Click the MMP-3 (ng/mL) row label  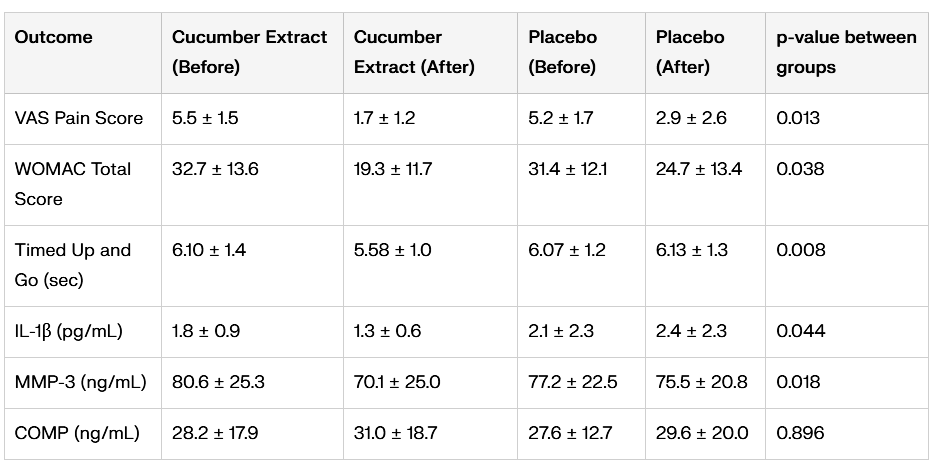[80, 382]
